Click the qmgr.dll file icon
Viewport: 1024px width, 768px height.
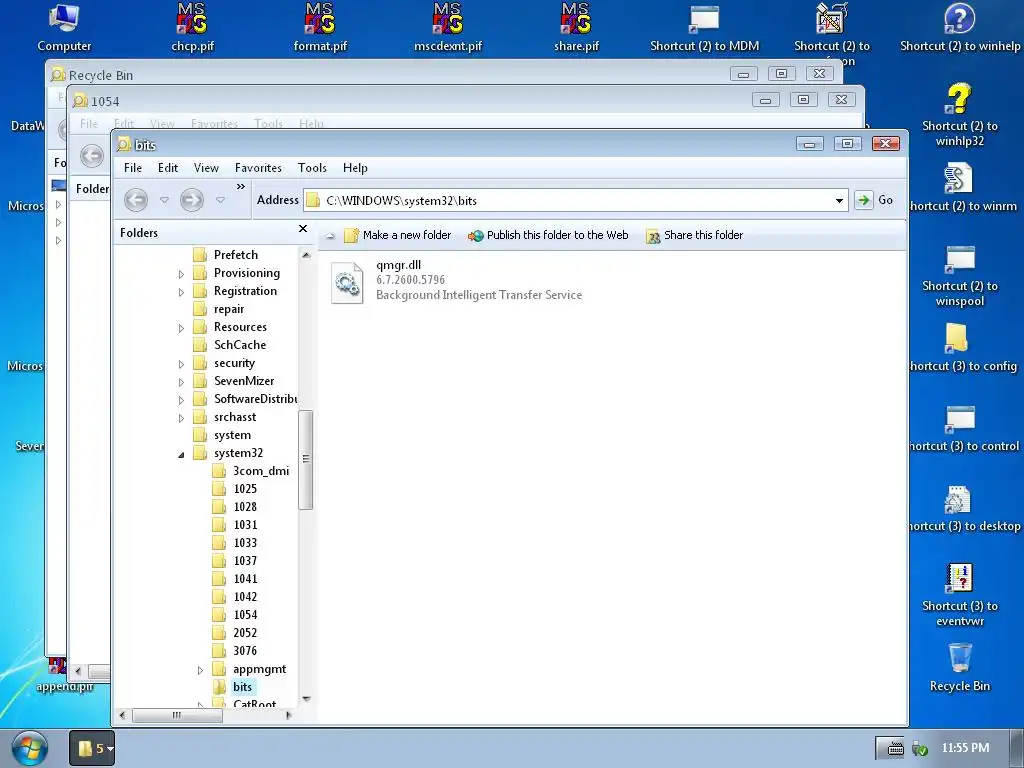tap(347, 282)
